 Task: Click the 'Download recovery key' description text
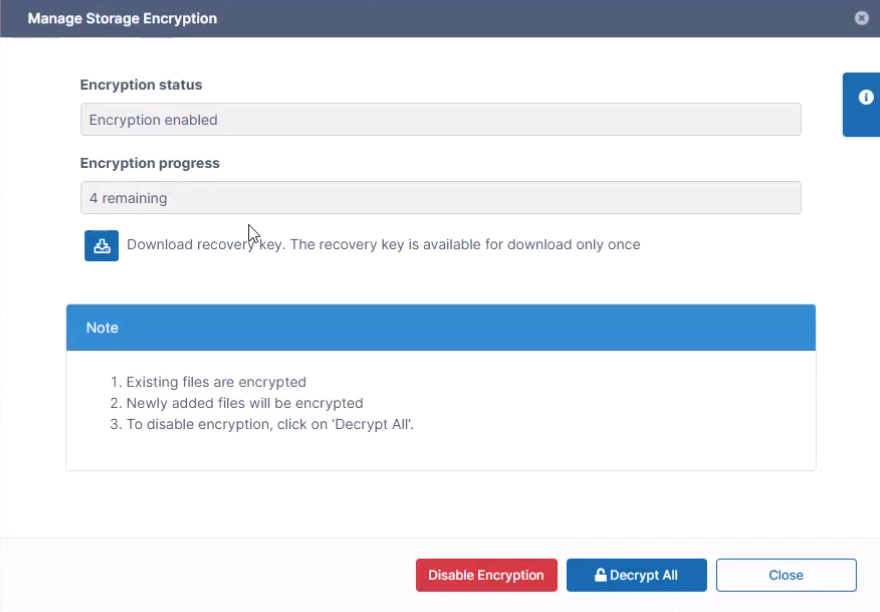tap(383, 244)
